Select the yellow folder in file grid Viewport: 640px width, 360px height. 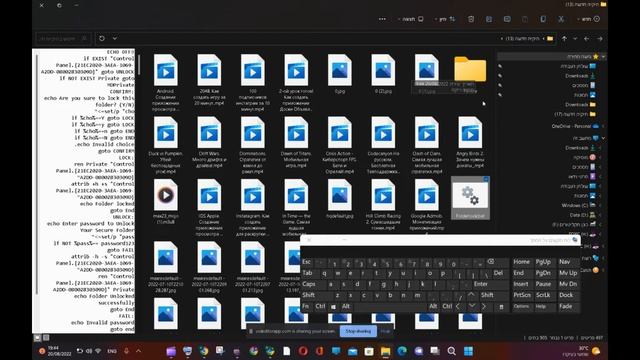click(470, 69)
